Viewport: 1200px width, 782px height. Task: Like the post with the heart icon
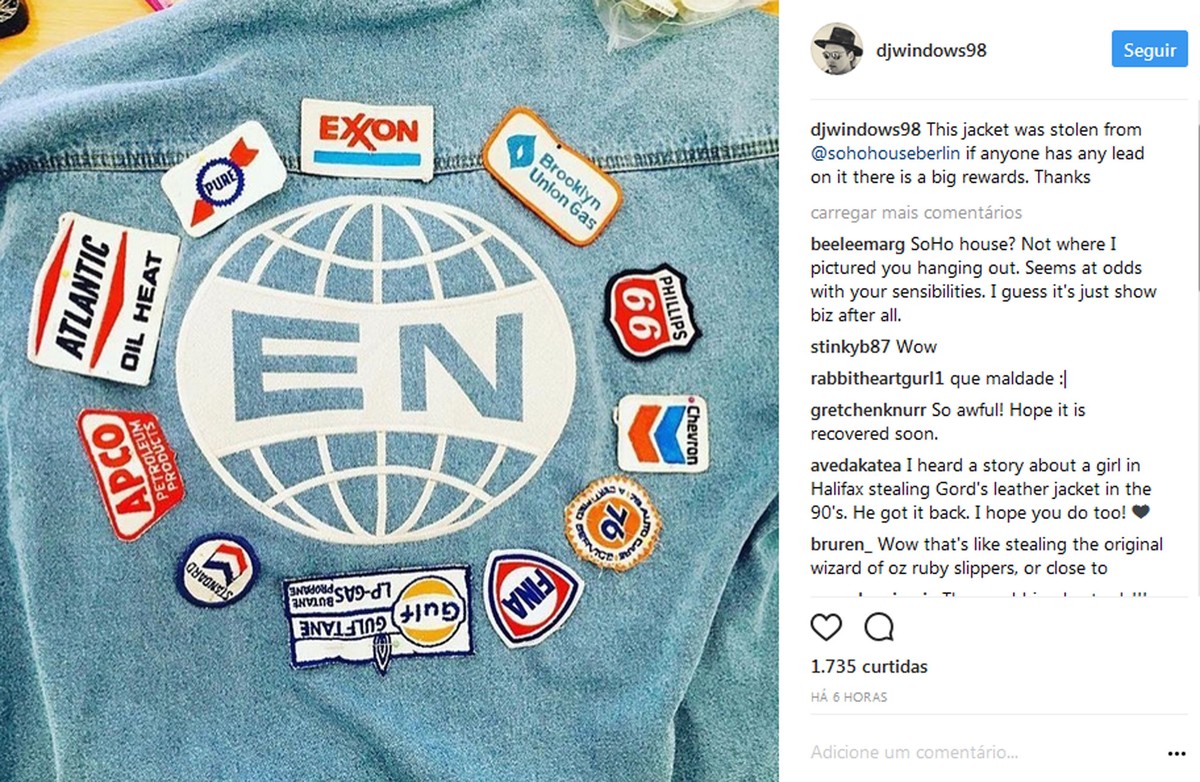coord(826,627)
